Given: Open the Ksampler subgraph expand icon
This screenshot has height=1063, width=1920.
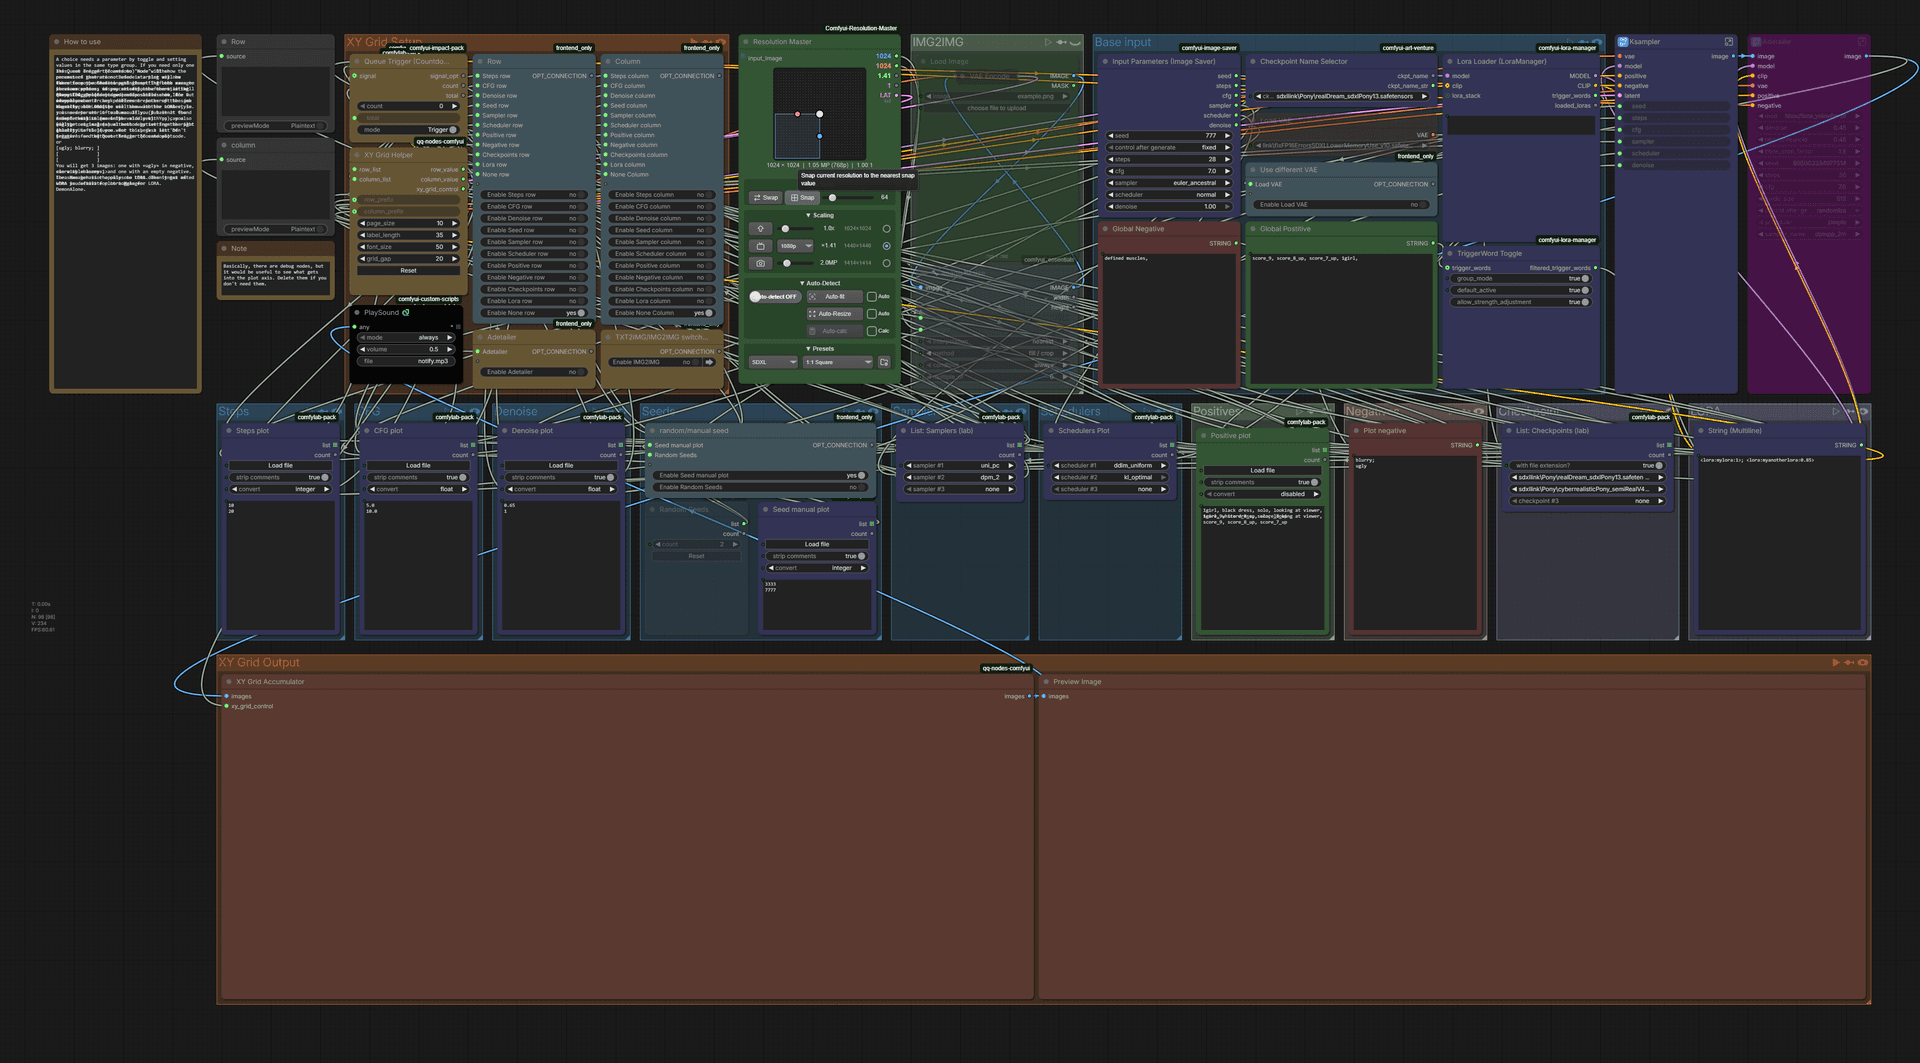Looking at the screenshot, I should click(1729, 42).
